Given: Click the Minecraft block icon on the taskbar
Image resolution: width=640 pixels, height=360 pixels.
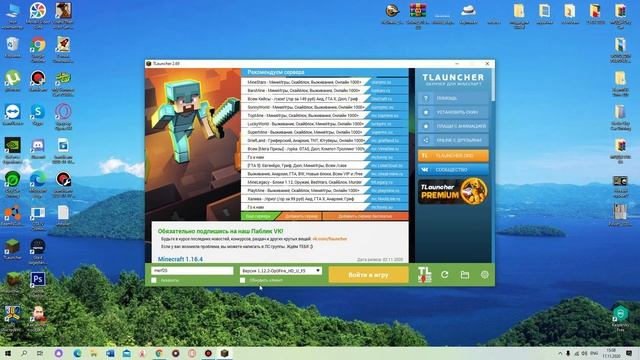Looking at the screenshot, I should point(224,353).
